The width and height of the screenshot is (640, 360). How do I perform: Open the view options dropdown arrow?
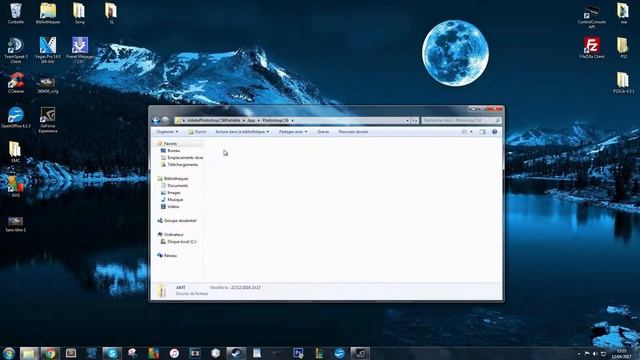point(471,132)
